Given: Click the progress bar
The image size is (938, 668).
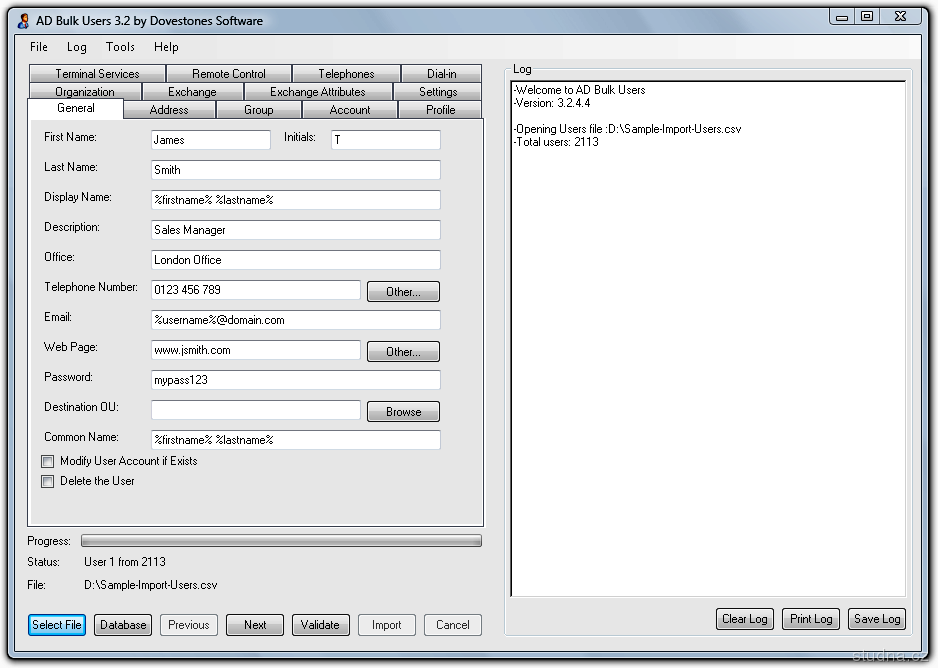Looking at the screenshot, I should point(281,541).
